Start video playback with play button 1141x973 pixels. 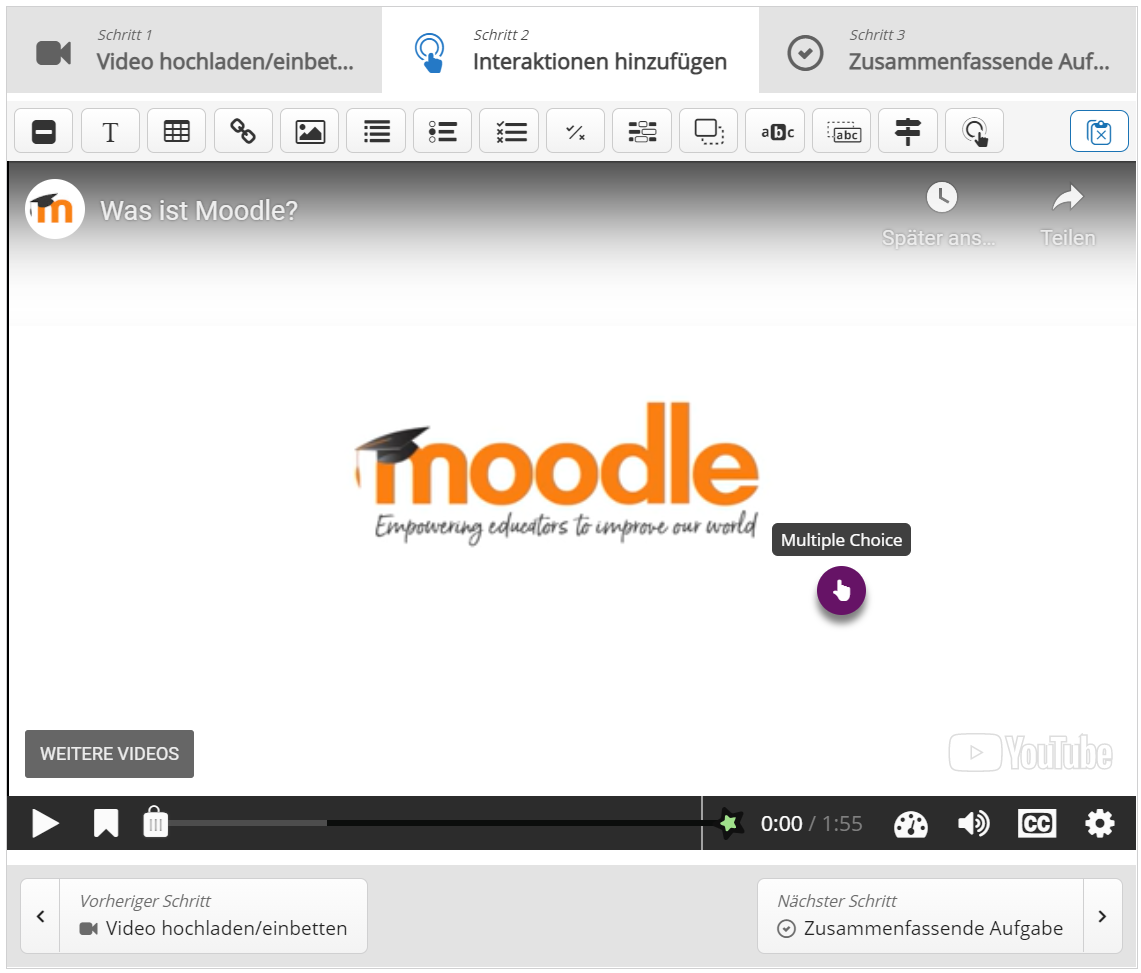pyautogui.click(x=45, y=823)
